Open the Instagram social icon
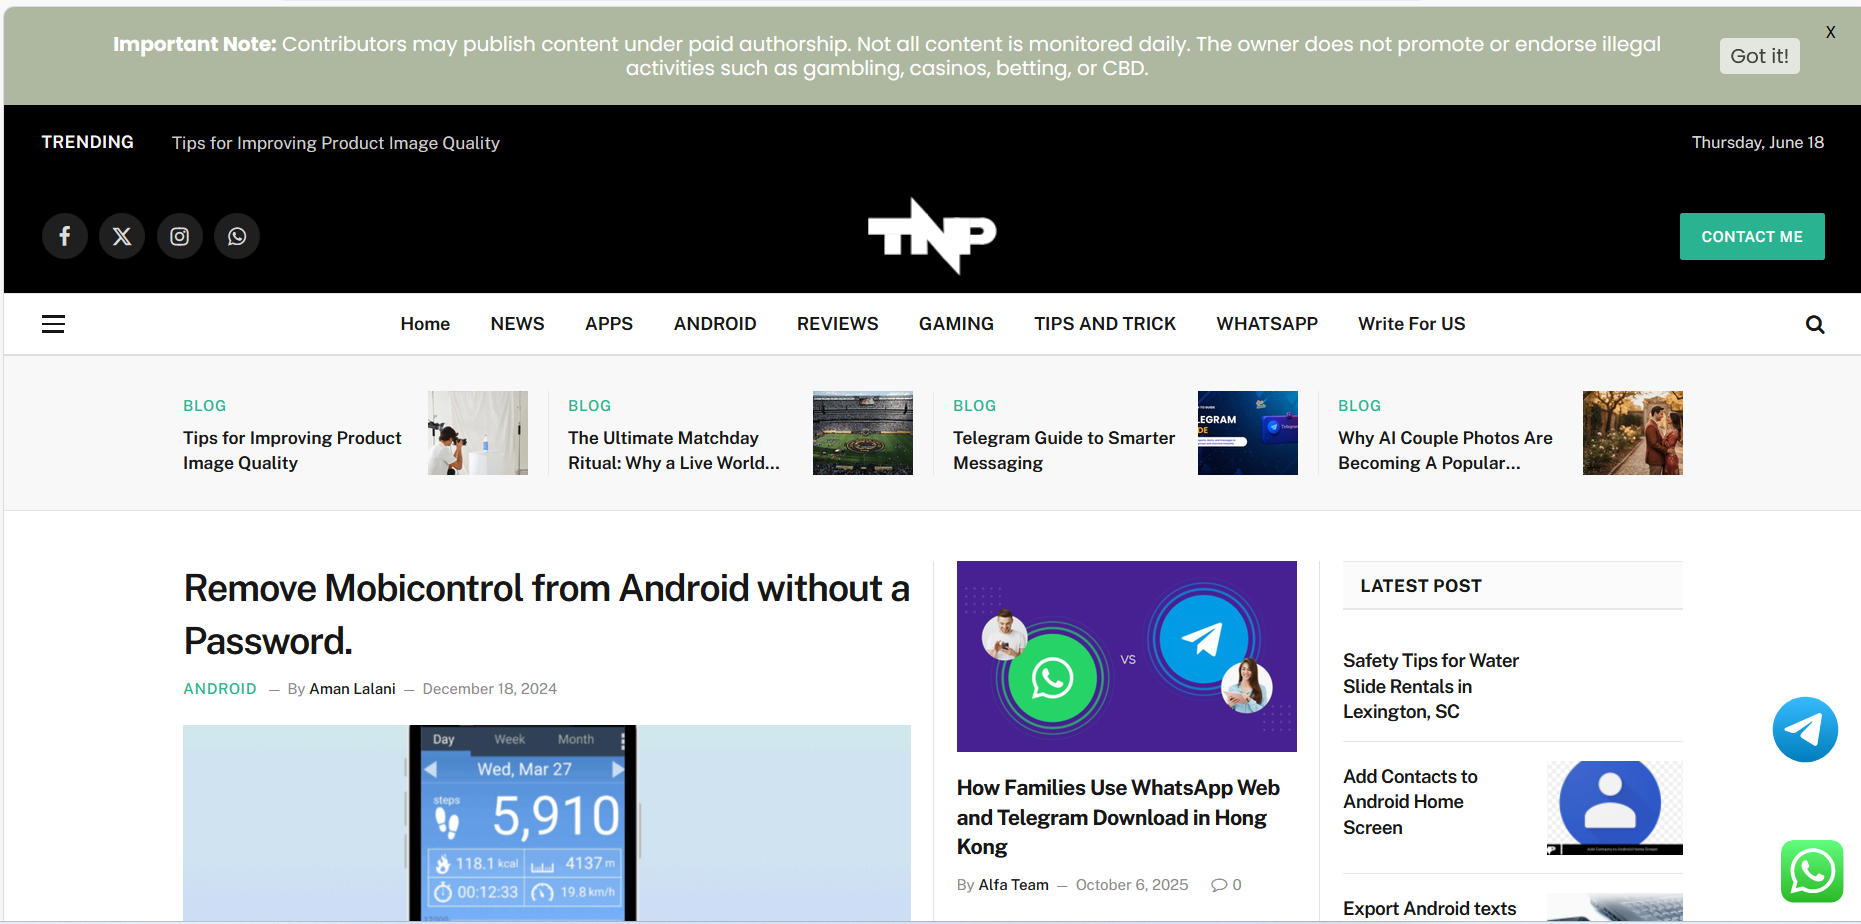1861x924 pixels. point(180,236)
